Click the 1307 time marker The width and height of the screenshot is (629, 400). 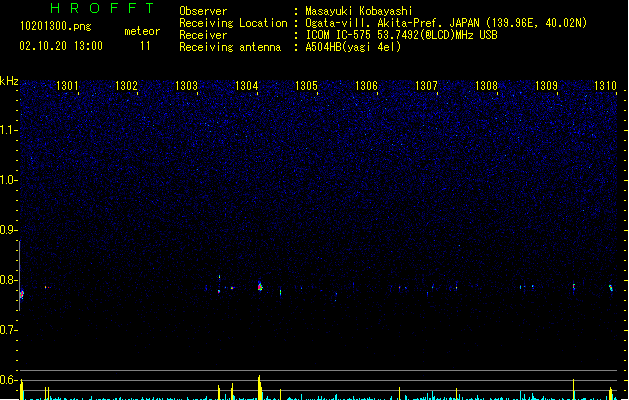coord(426,86)
